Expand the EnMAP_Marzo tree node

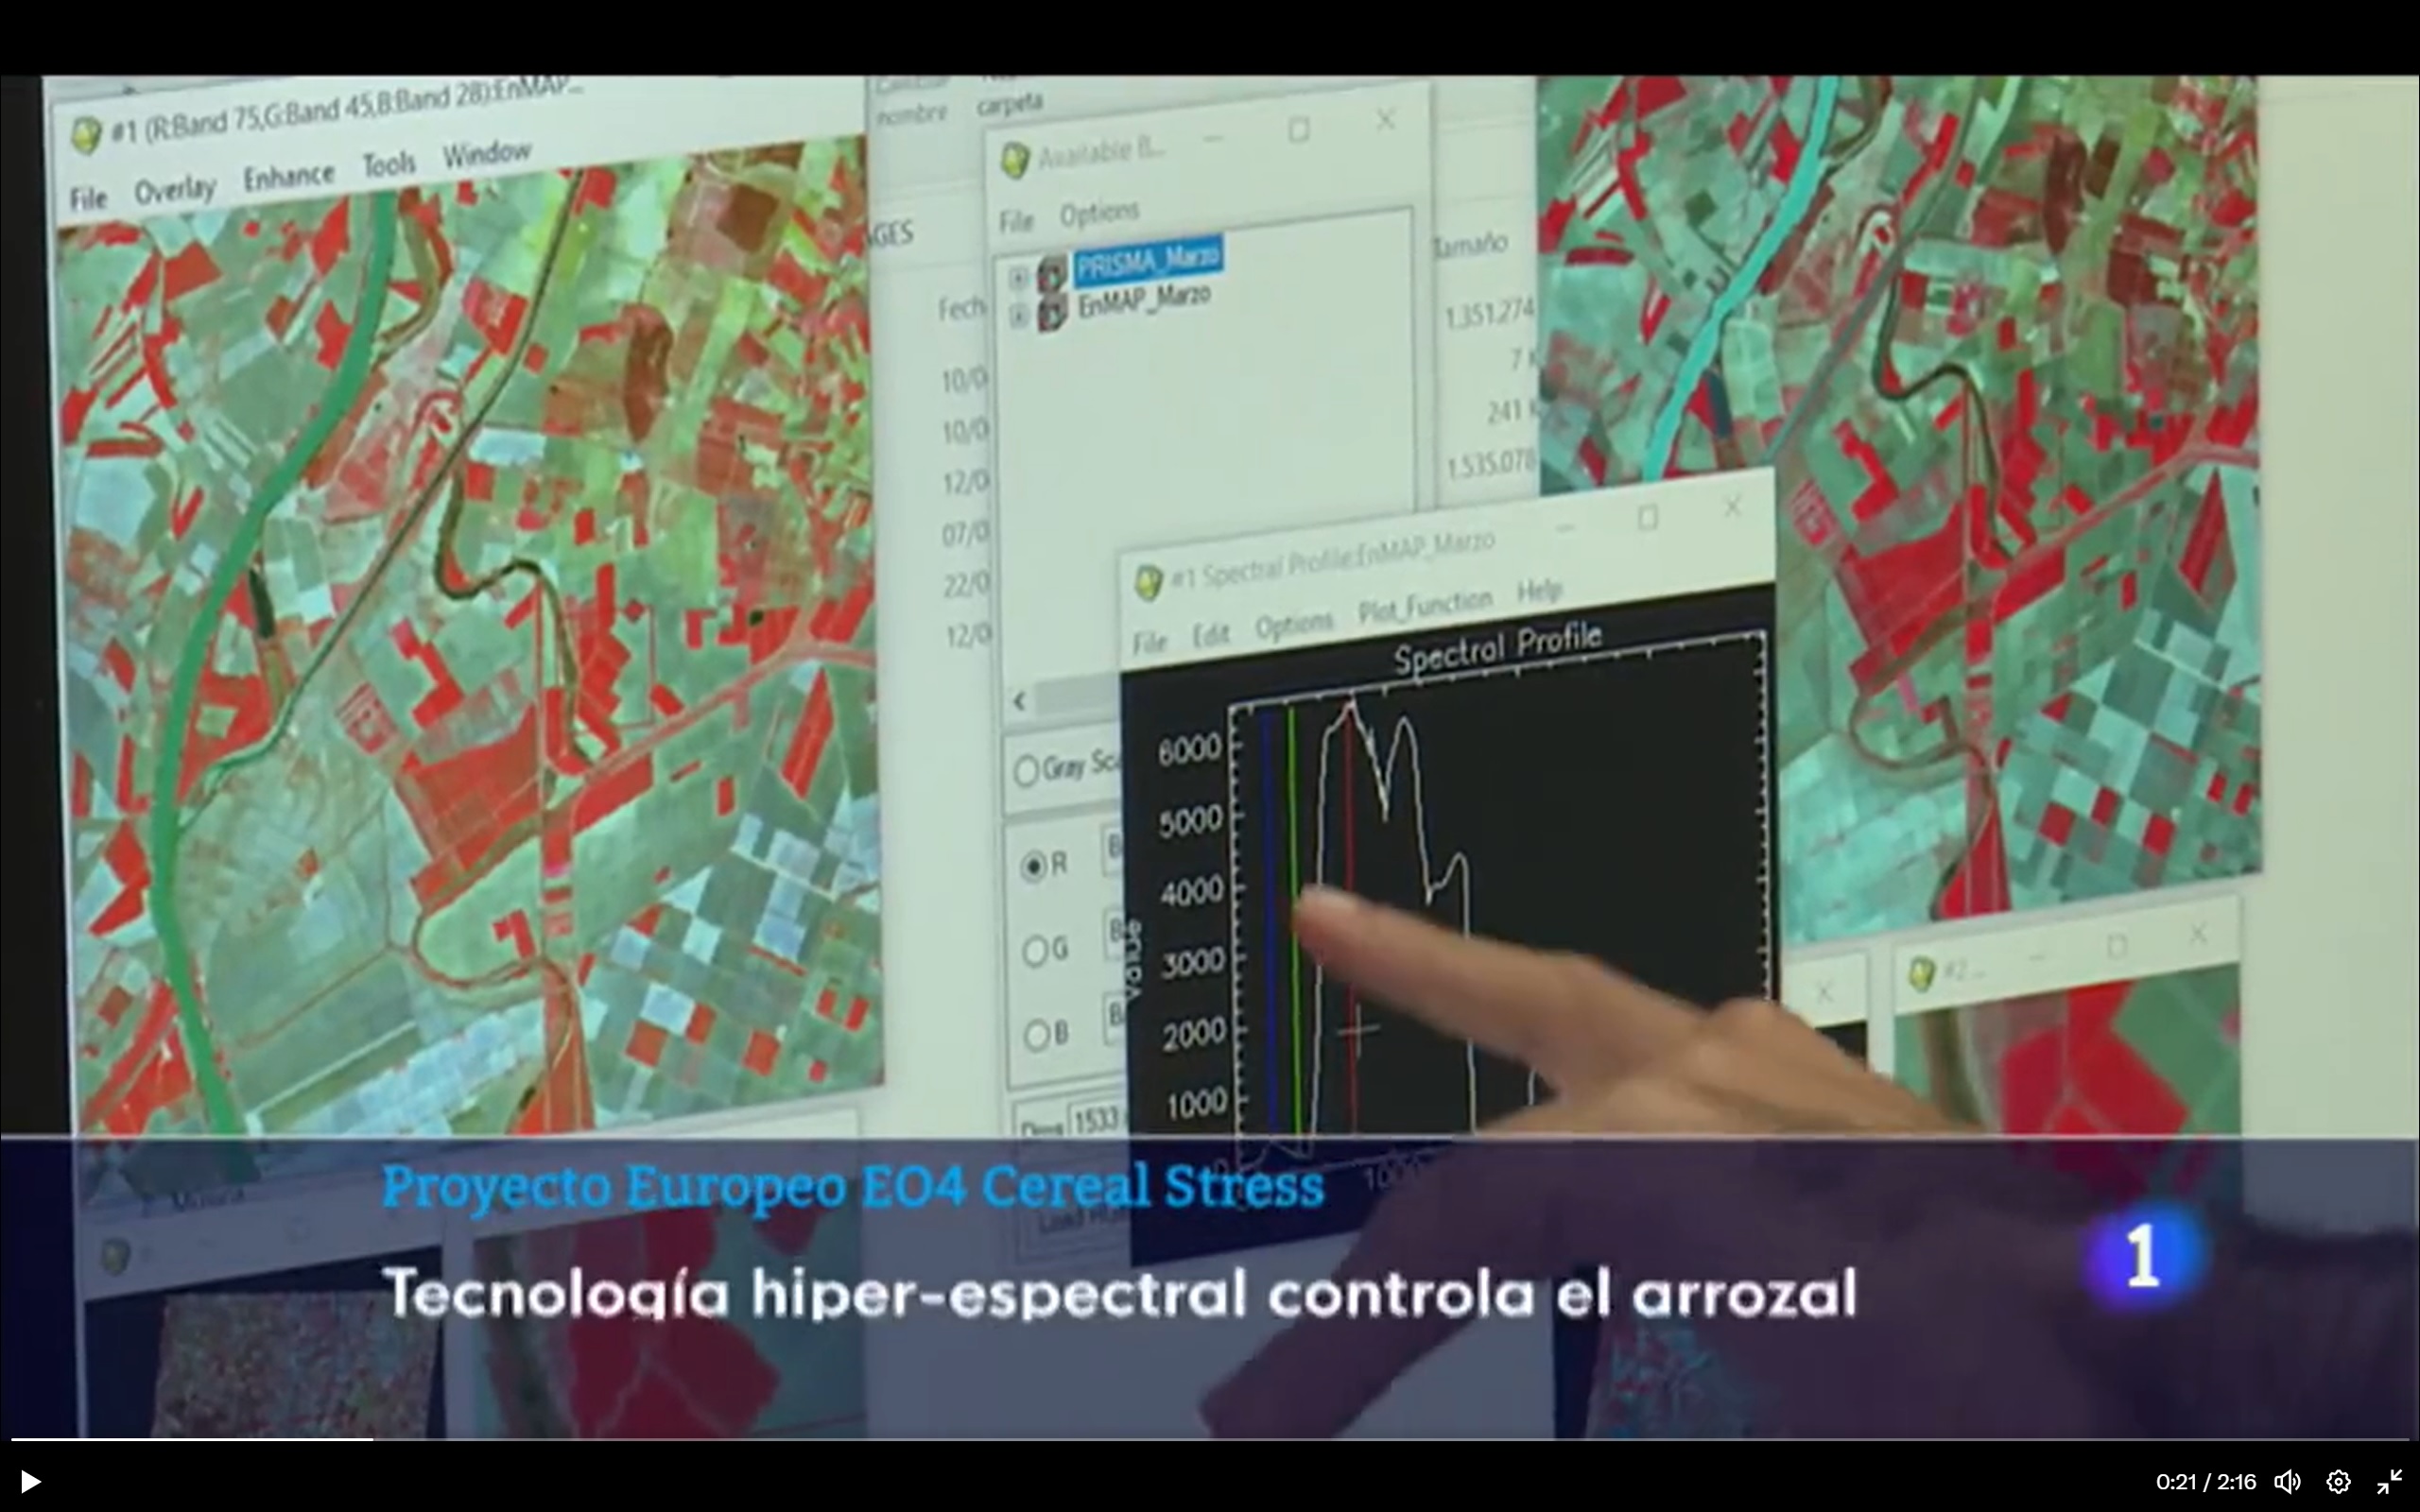1018,317
